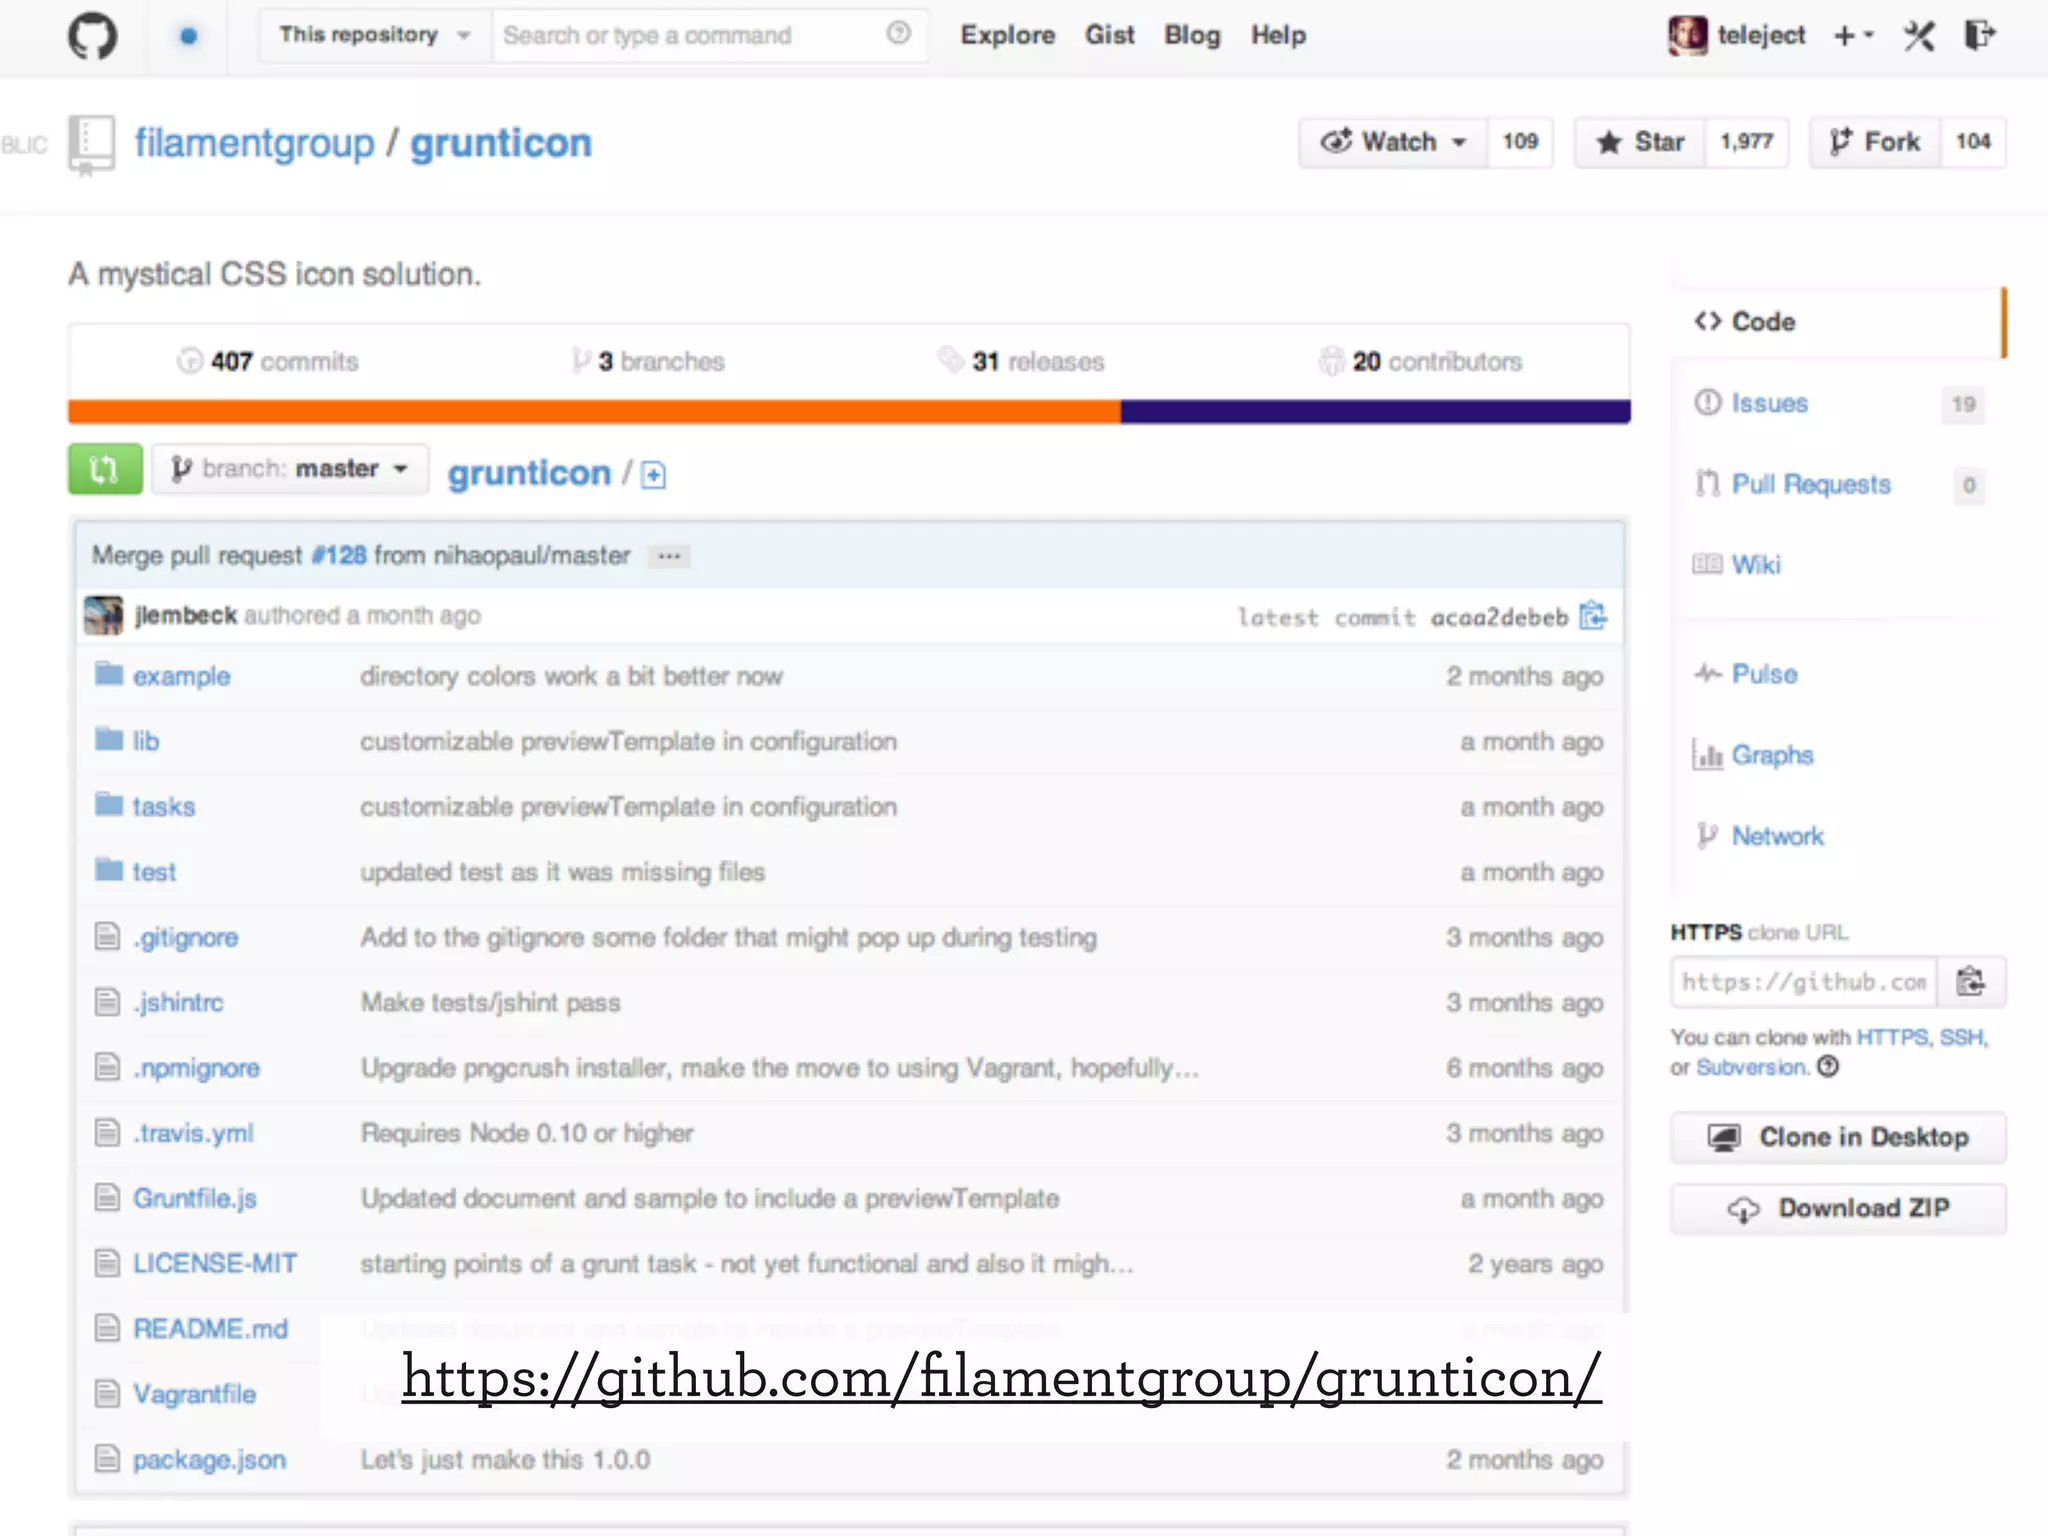
Task: Open Gruntfile.js
Action: tap(195, 1199)
